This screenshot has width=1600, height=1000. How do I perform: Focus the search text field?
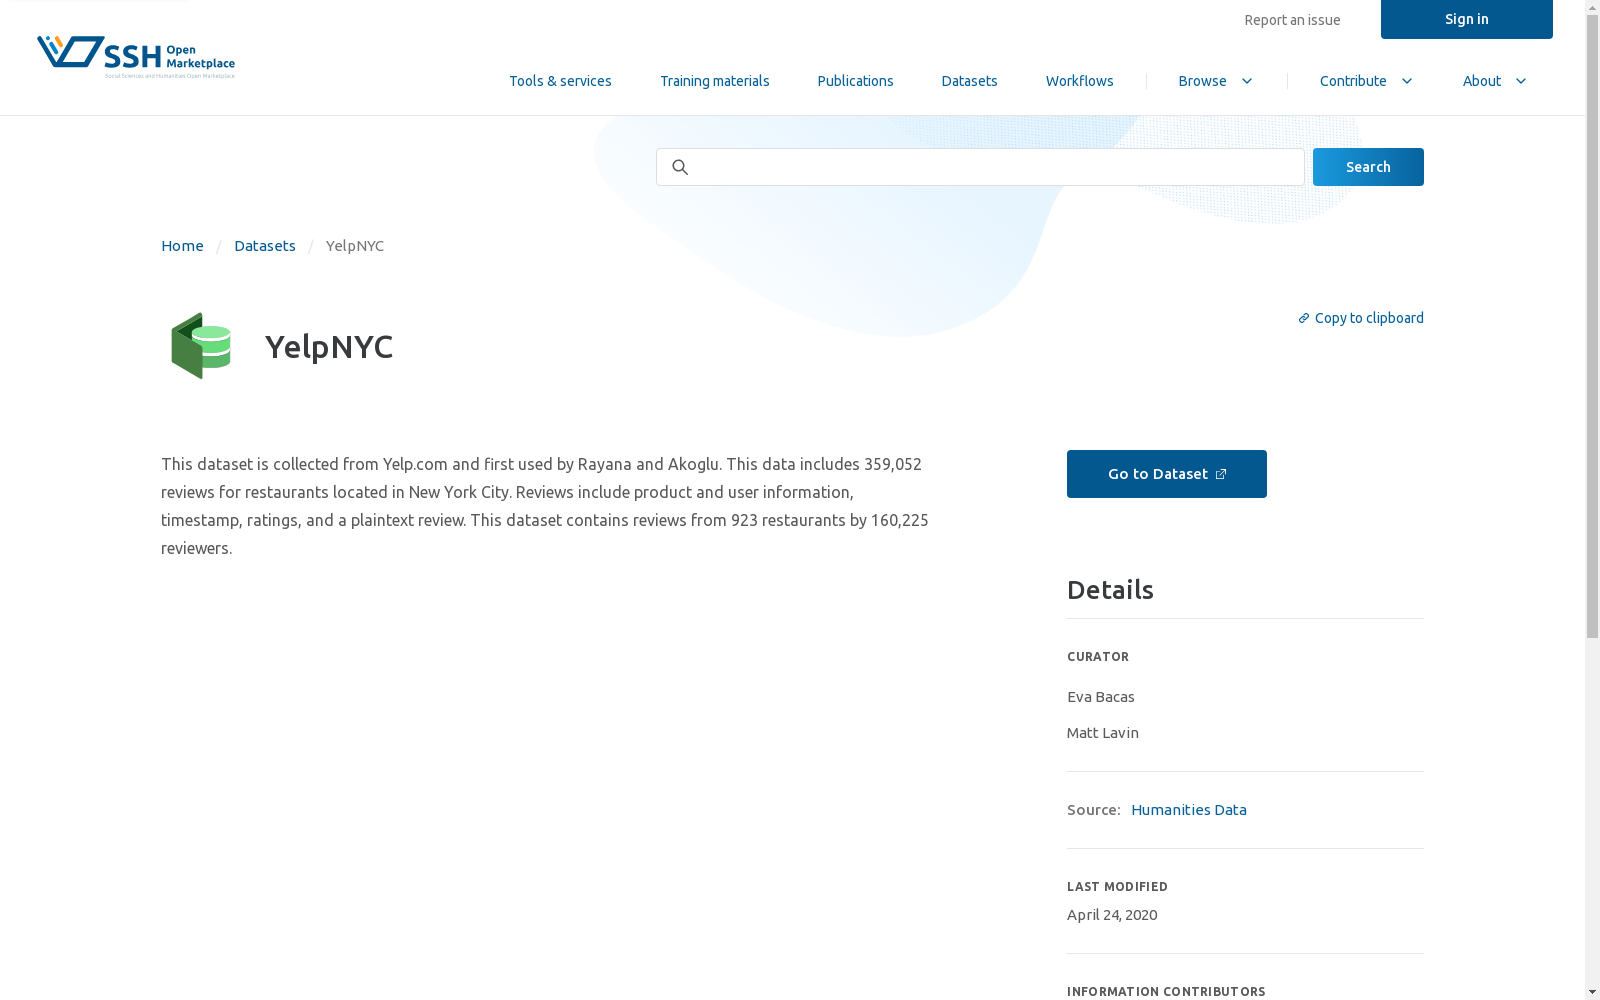980,167
